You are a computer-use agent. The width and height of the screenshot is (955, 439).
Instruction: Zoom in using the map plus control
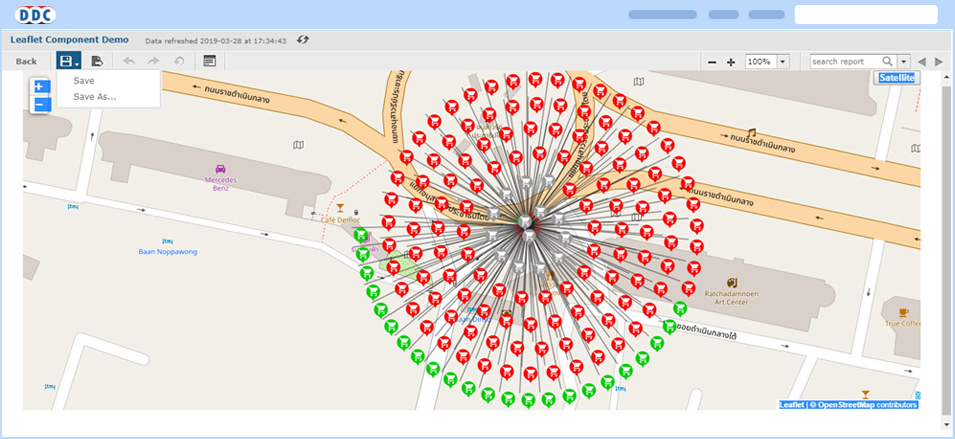tap(40, 86)
